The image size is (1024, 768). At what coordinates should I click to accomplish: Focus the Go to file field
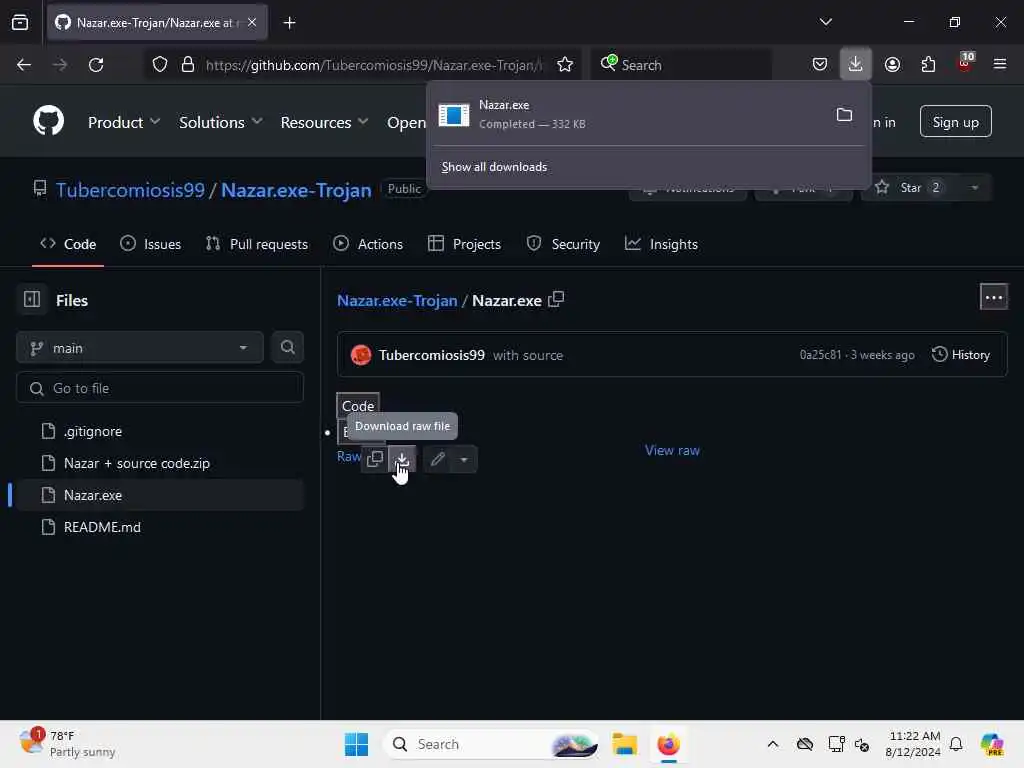pos(159,388)
